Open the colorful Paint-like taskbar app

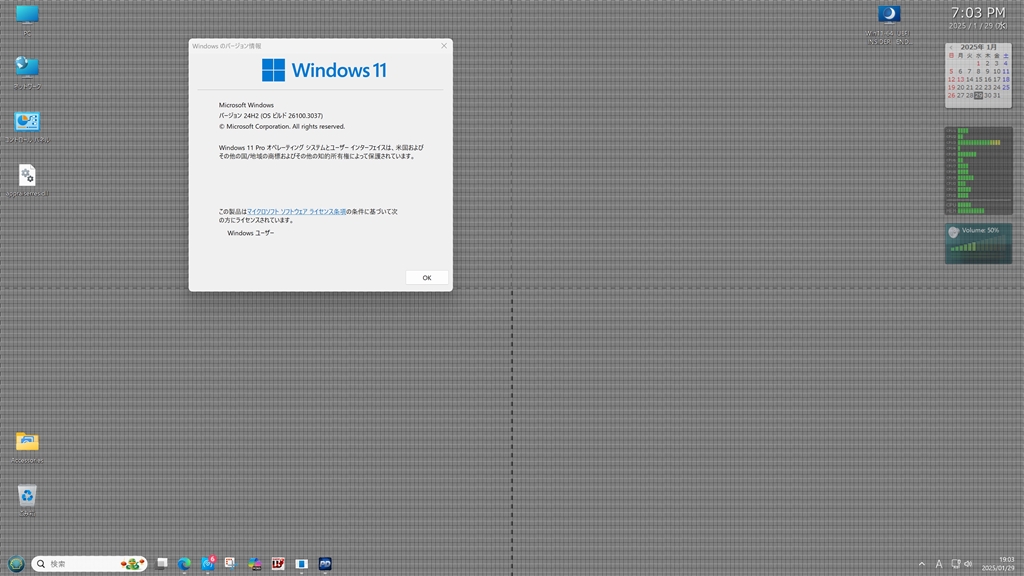click(255, 564)
